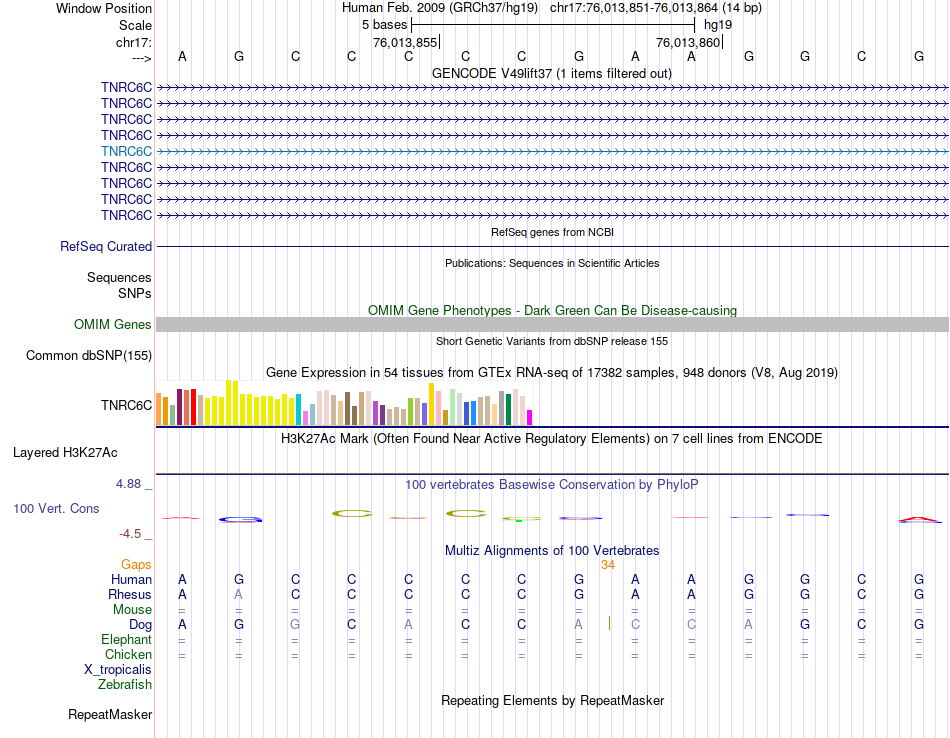The height and width of the screenshot is (738, 950).
Task: Open Multiz Alignments of 100 Vertebrates title
Action: tap(552, 551)
